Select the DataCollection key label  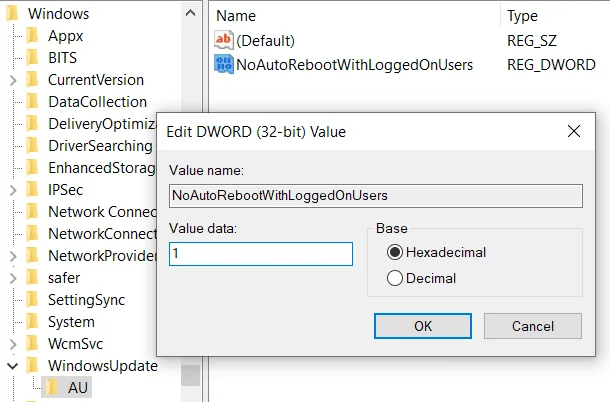(x=97, y=102)
